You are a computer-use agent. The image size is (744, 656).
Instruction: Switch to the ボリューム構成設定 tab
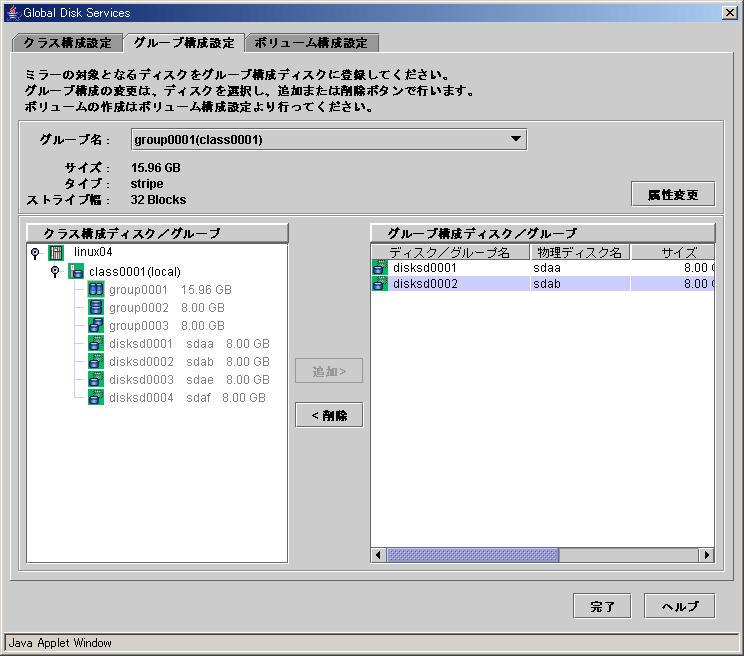312,43
